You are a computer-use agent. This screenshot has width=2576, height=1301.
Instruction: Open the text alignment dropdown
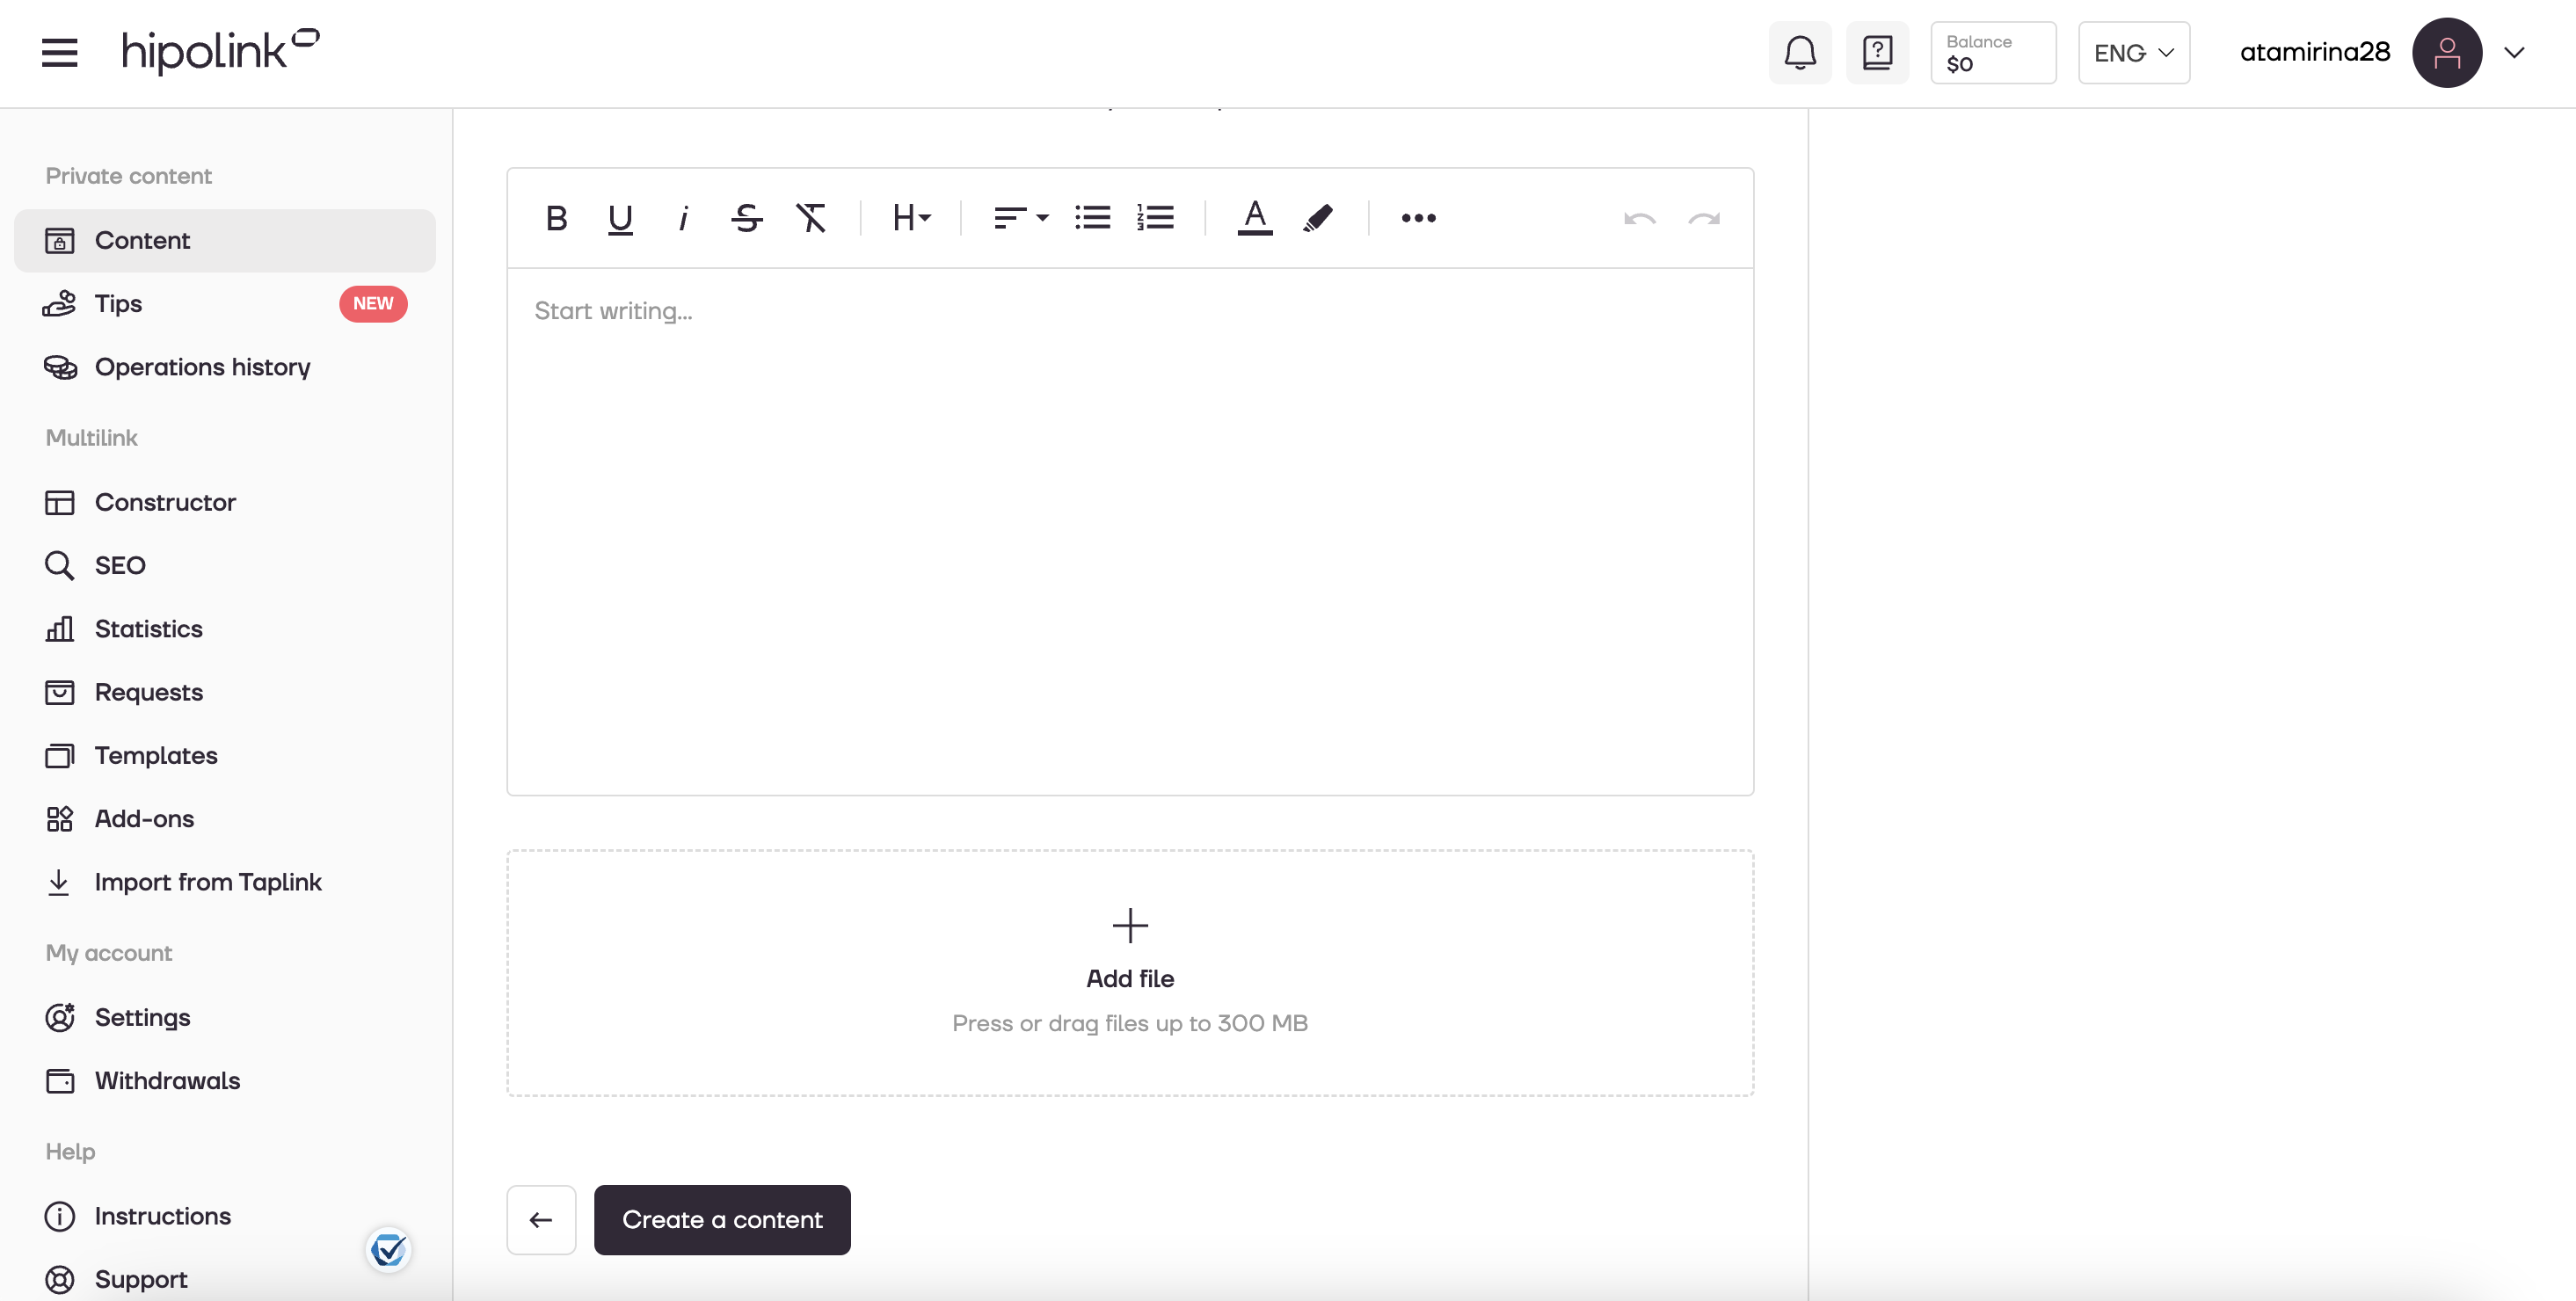coord(1020,217)
